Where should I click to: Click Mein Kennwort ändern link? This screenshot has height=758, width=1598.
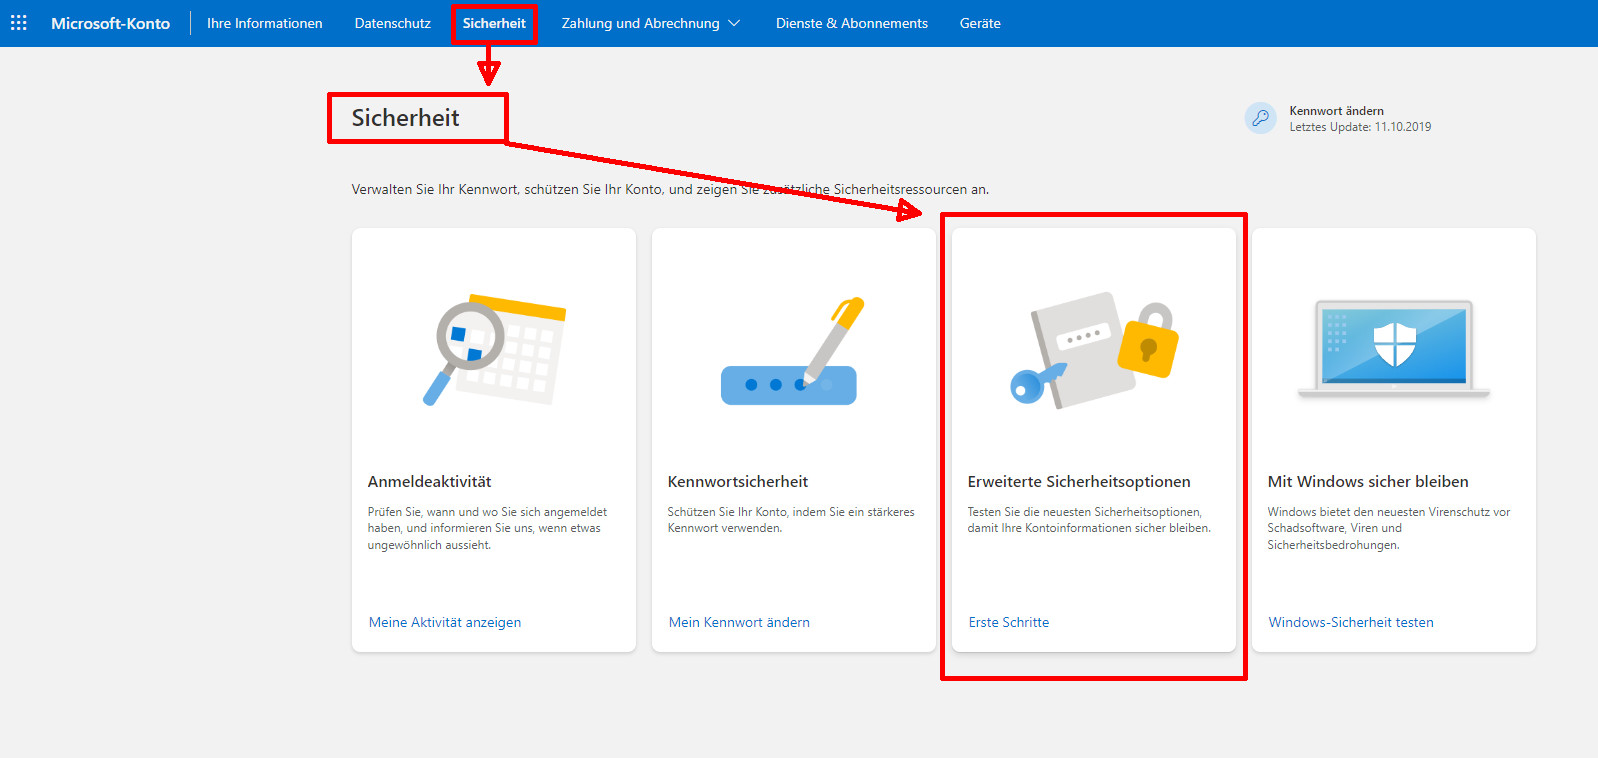point(739,622)
